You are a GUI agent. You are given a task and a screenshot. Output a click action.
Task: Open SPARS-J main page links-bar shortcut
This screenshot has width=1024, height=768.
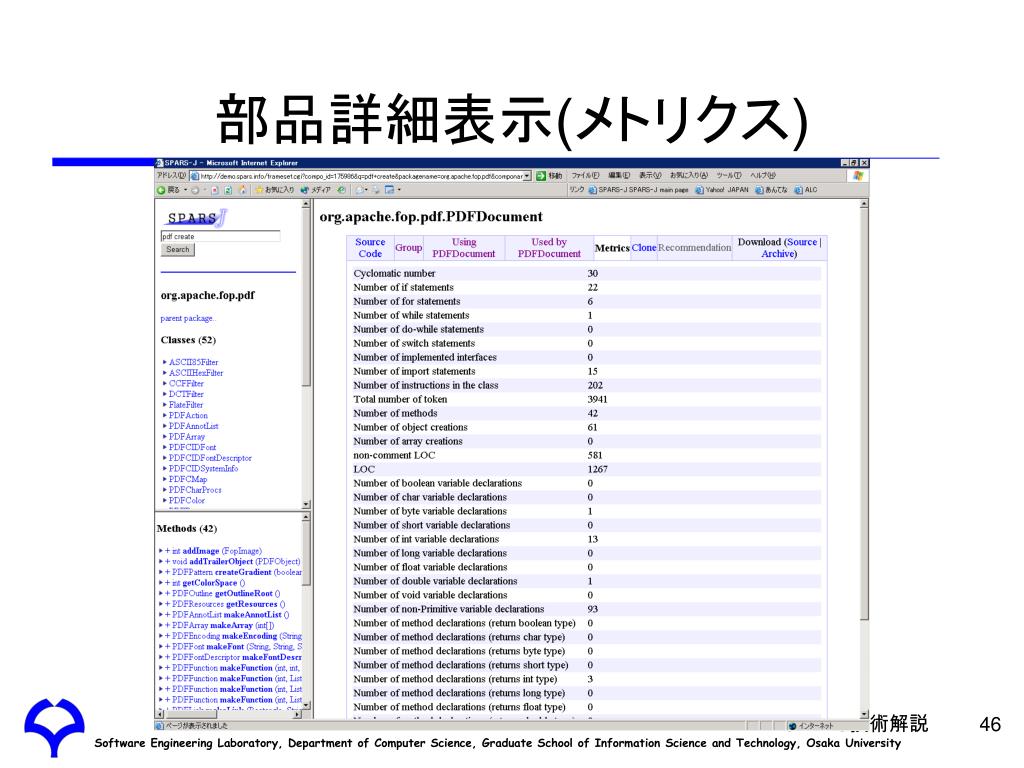click(x=639, y=190)
